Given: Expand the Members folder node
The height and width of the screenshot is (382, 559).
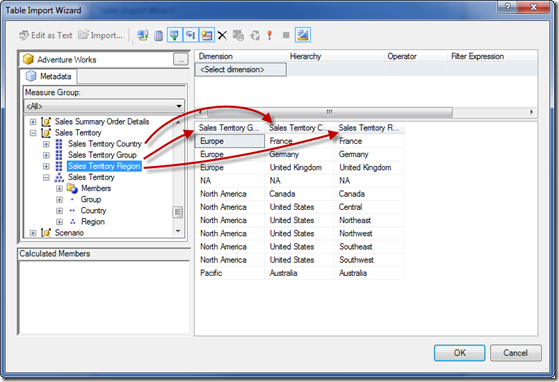Looking at the screenshot, I should tap(59, 189).
